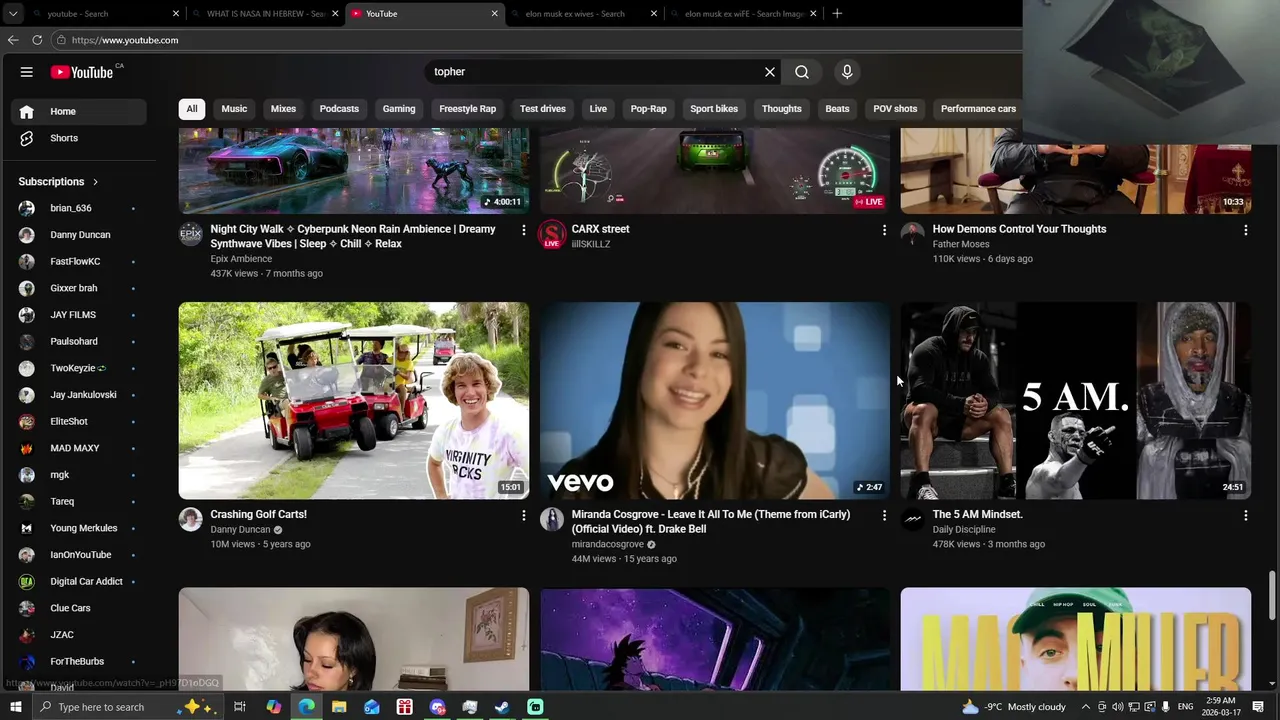Viewport: 1280px width, 720px height.
Task: Open Danny Duncan channel in the sidebar
Action: (x=79, y=235)
